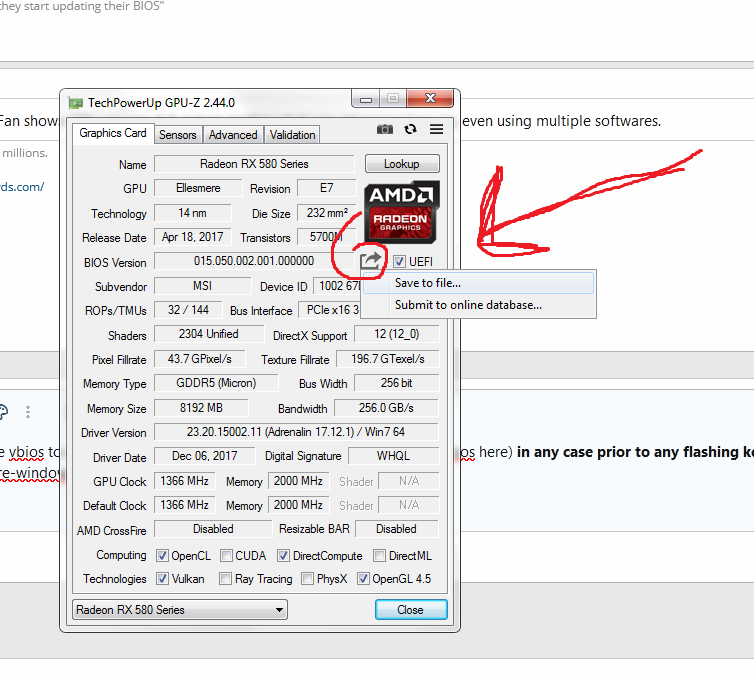Click the Name field Radeon RX 580 Series
Viewport: 754px width, 677px height.
[254, 164]
